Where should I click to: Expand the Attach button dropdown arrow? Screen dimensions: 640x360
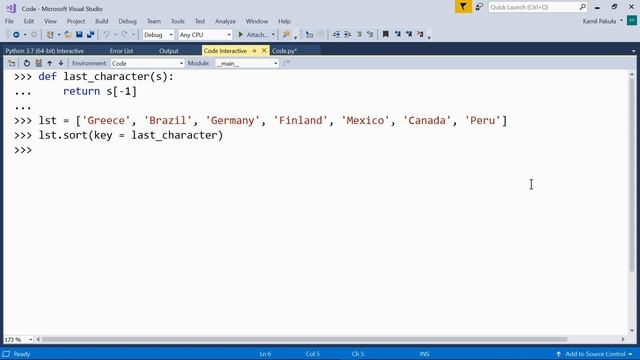pos(273,35)
